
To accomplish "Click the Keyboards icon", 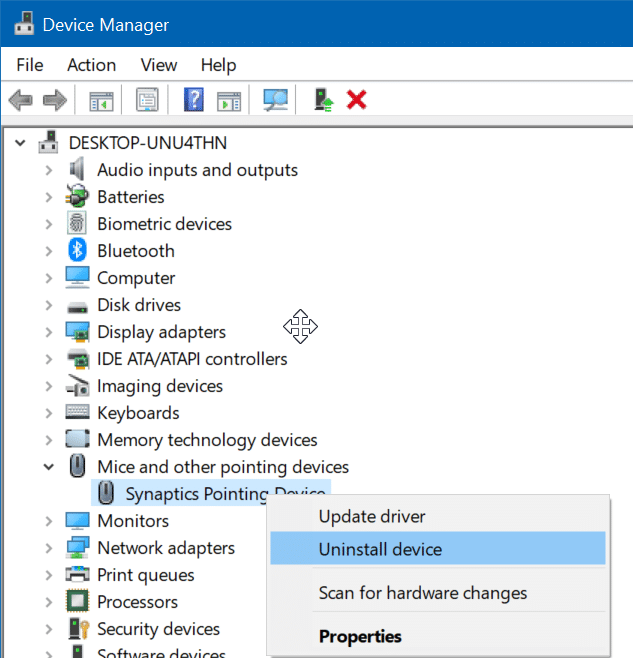I will point(77,412).
